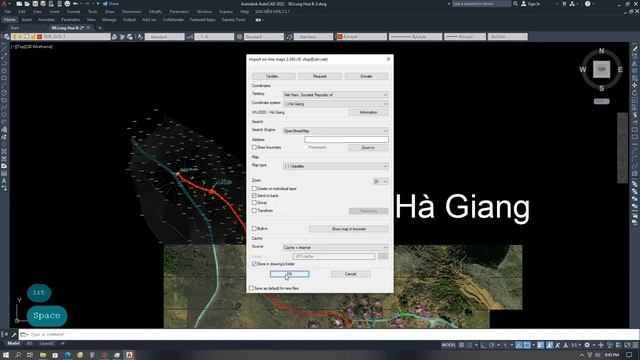This screenshot has width=640, height=360.
Task: Open the Draw menu
Action: [109, 11]
